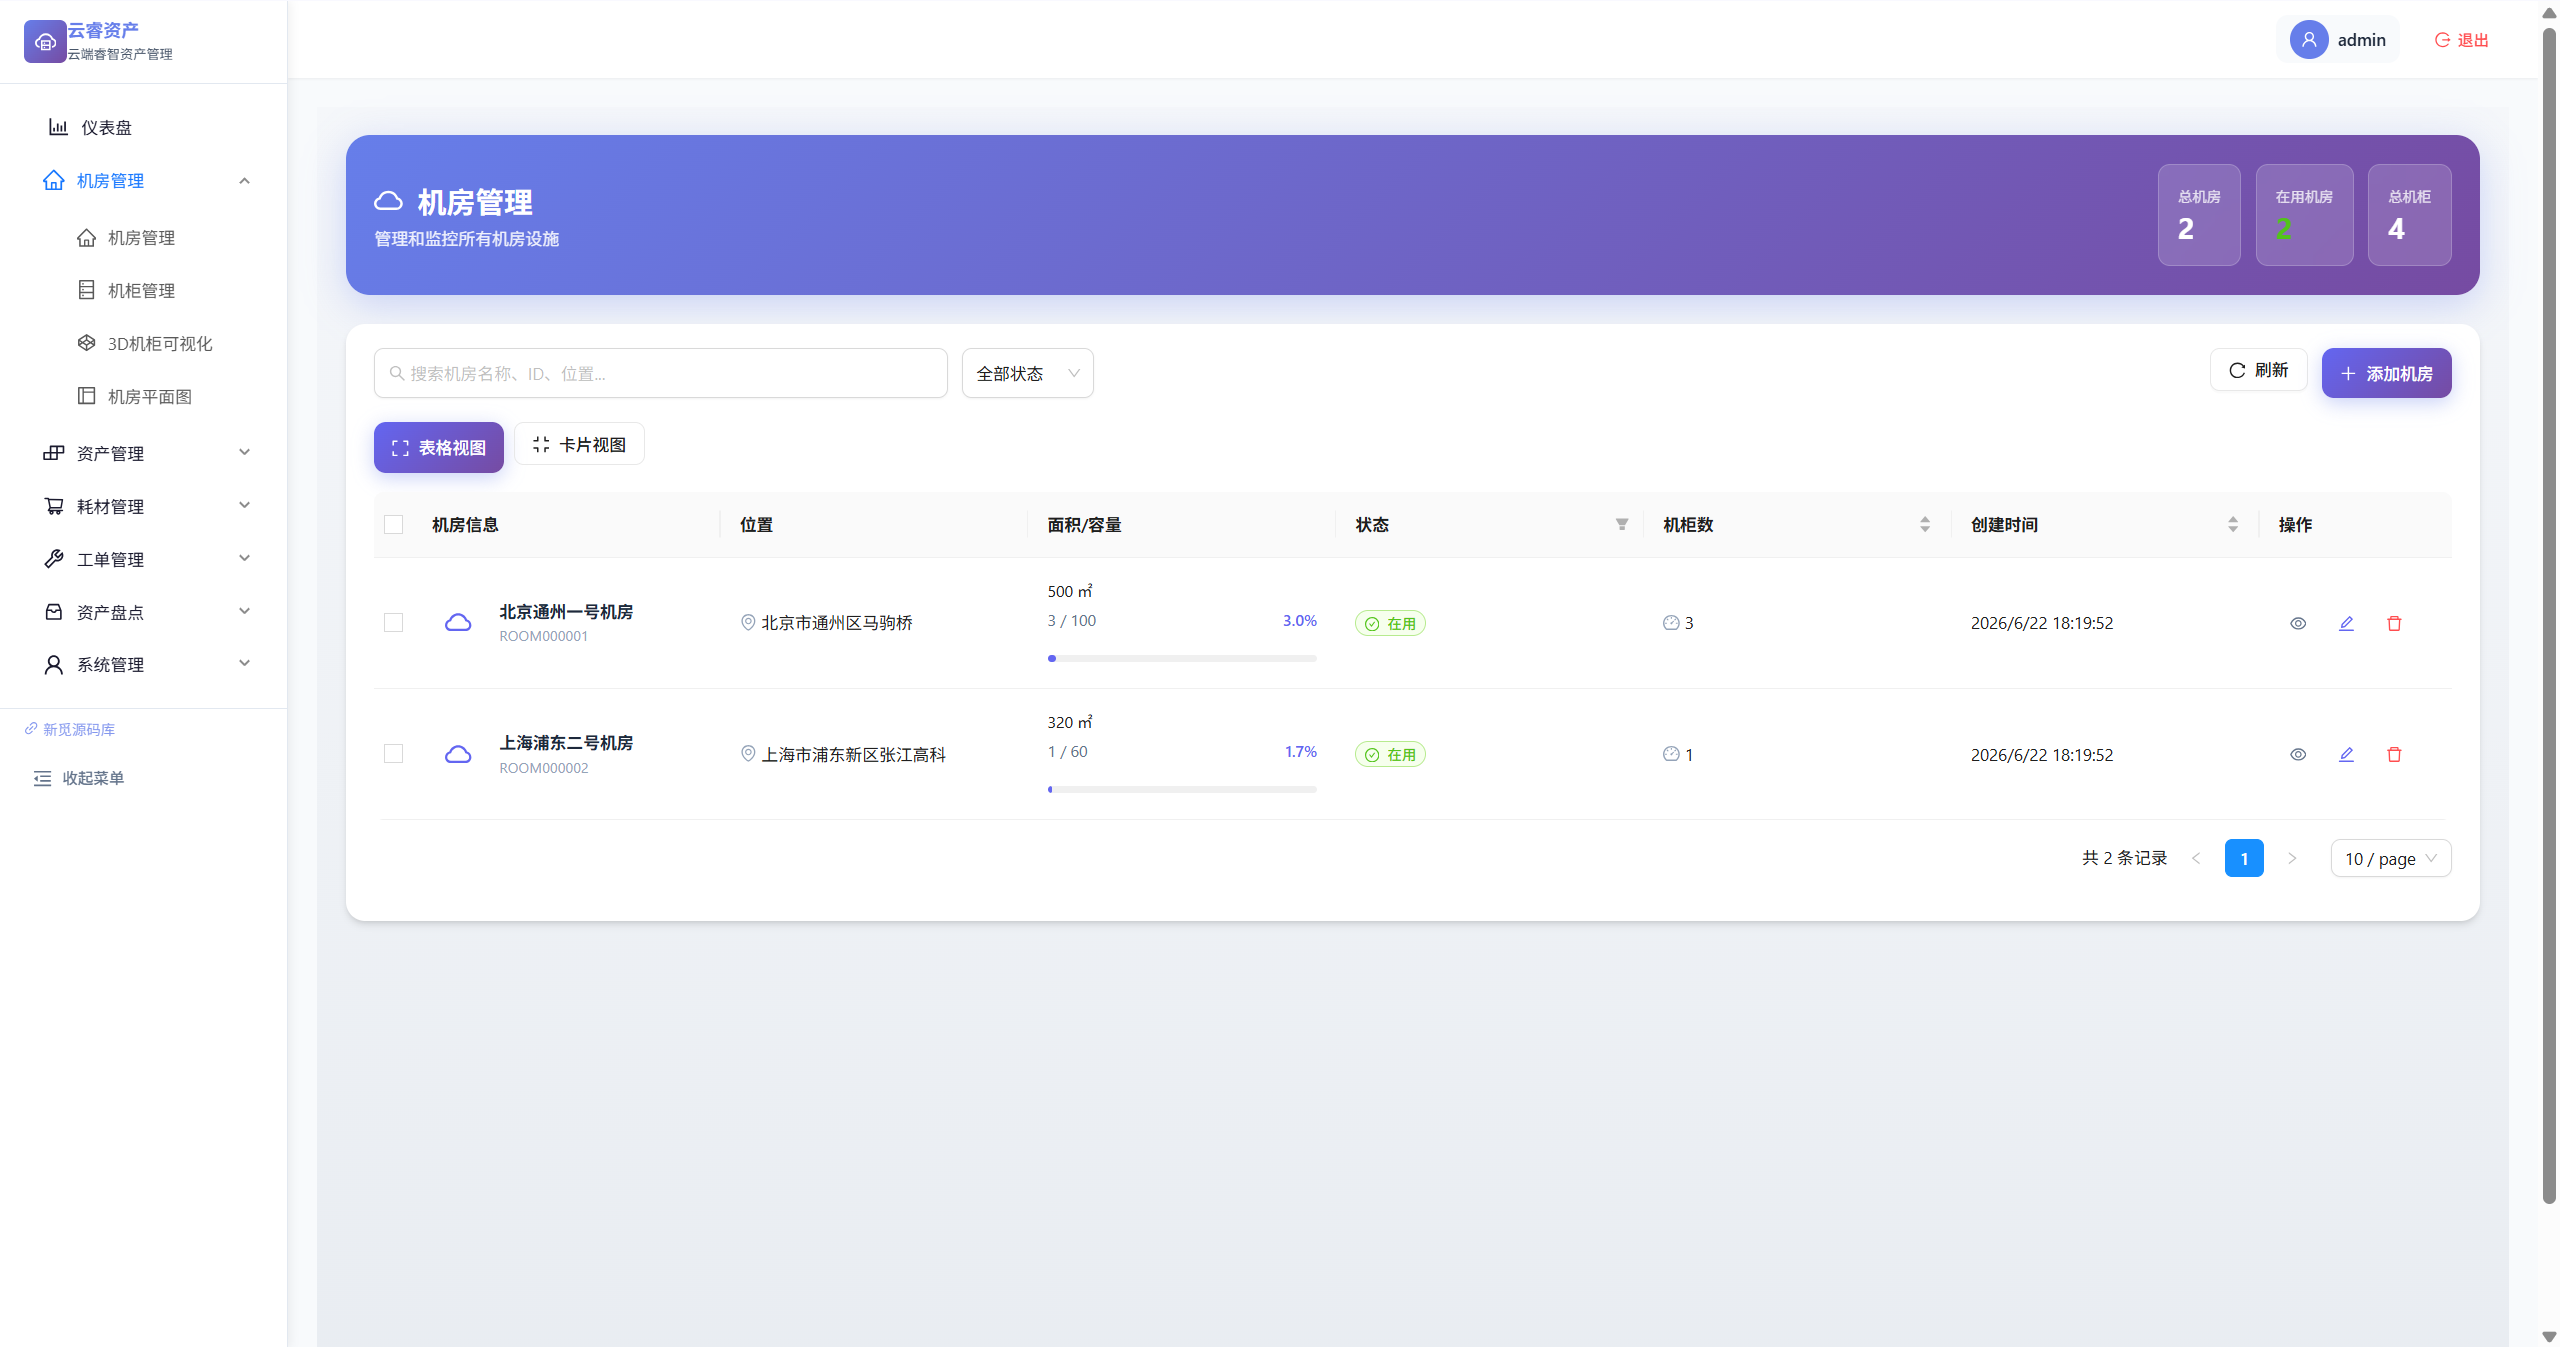Click the 总机房 statistic card
This screenshot has width=2560, height=1347.
2199,215
